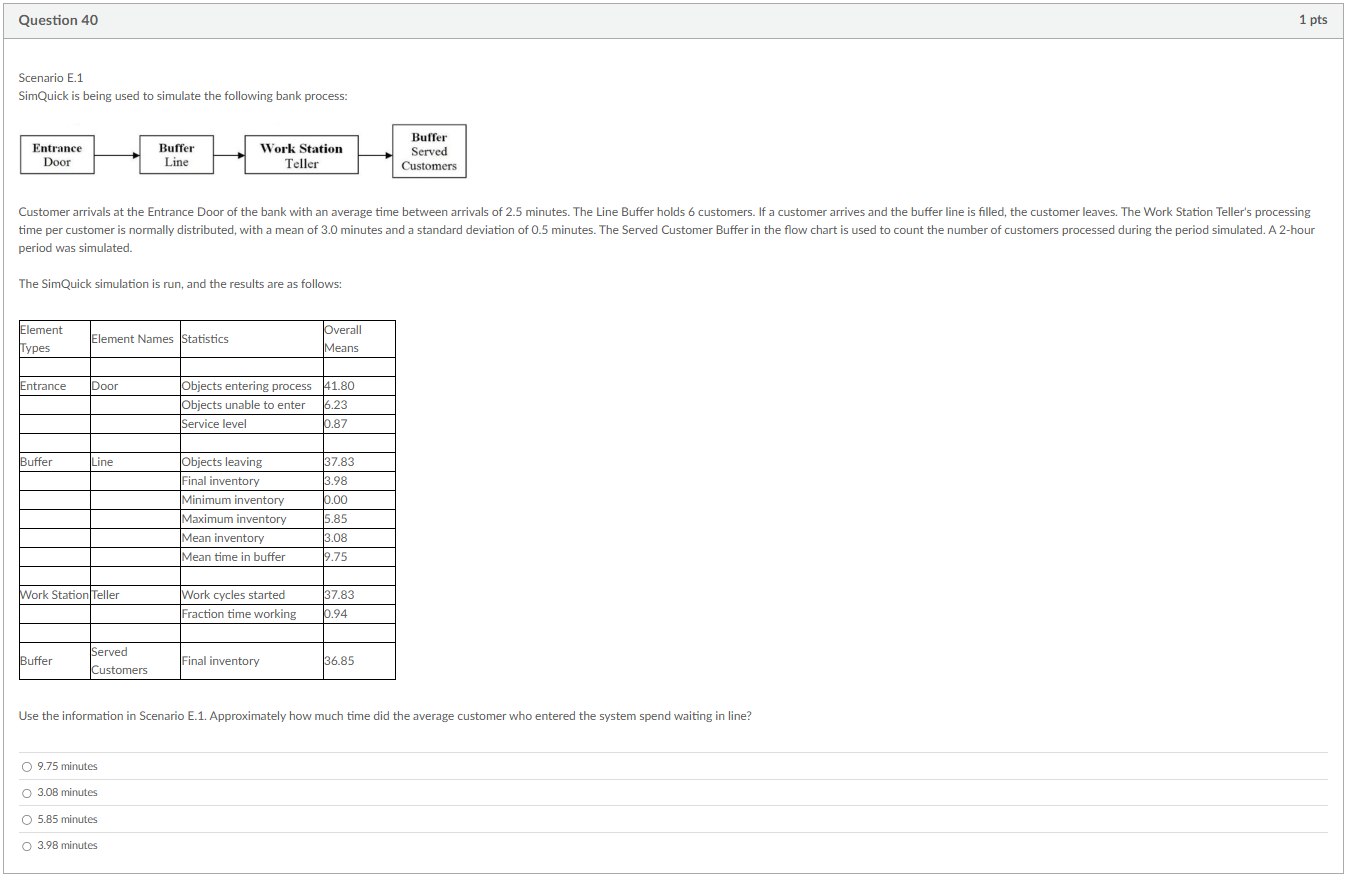Click the Objects unable to enter cell
Image resolution: width=1349 pixels, height=879 pixels.
tap(244, 405)
